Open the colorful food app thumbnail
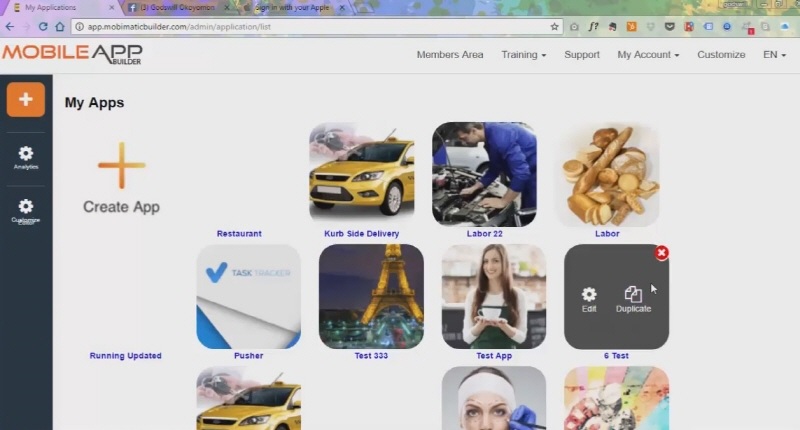The image size is (800, 430). (x=616, y=398)
